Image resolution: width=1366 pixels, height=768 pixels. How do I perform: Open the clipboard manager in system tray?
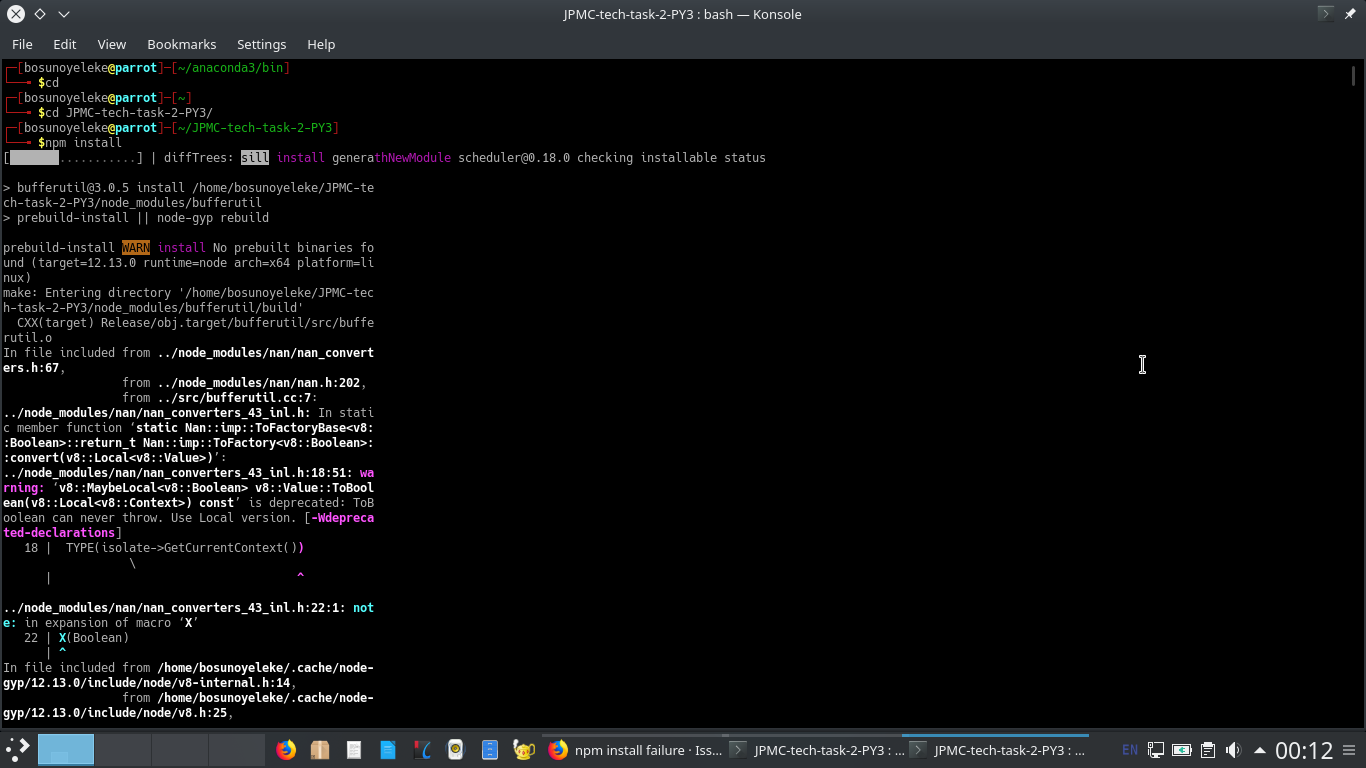(x=1208, y=749)
